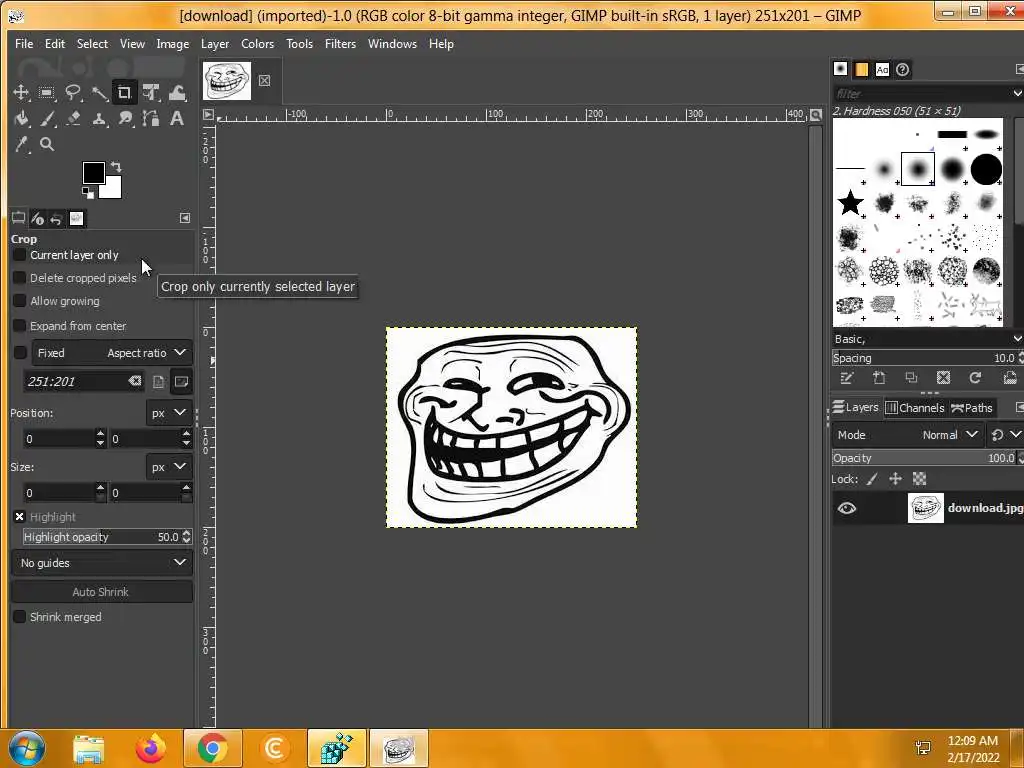Click the white background color swatch
1024x768 pixels.
click(x=112, y=189)
